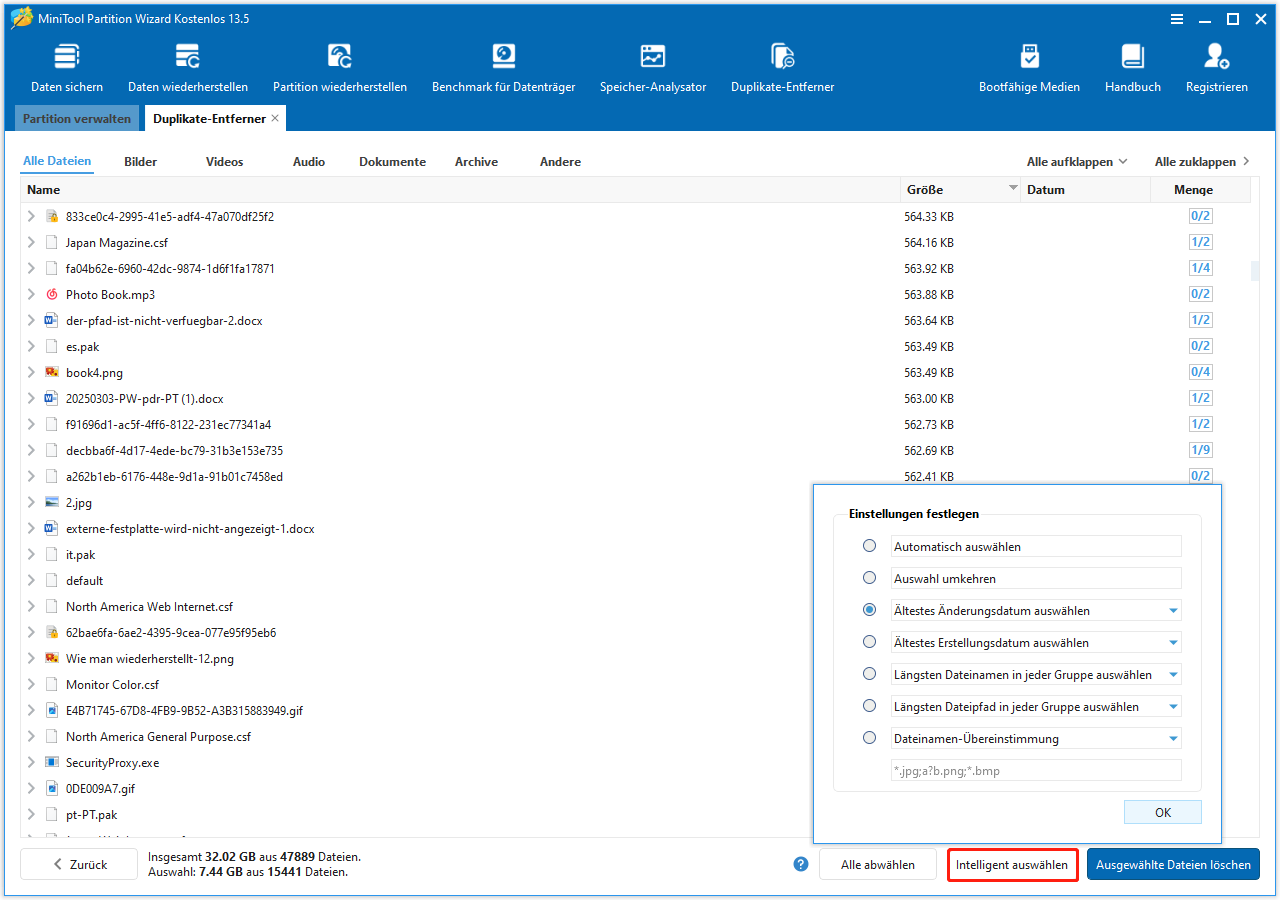The height and width of the screenshot is (900, 1280).
Task: Click the file pattern input field
Action: (1035, 770)
